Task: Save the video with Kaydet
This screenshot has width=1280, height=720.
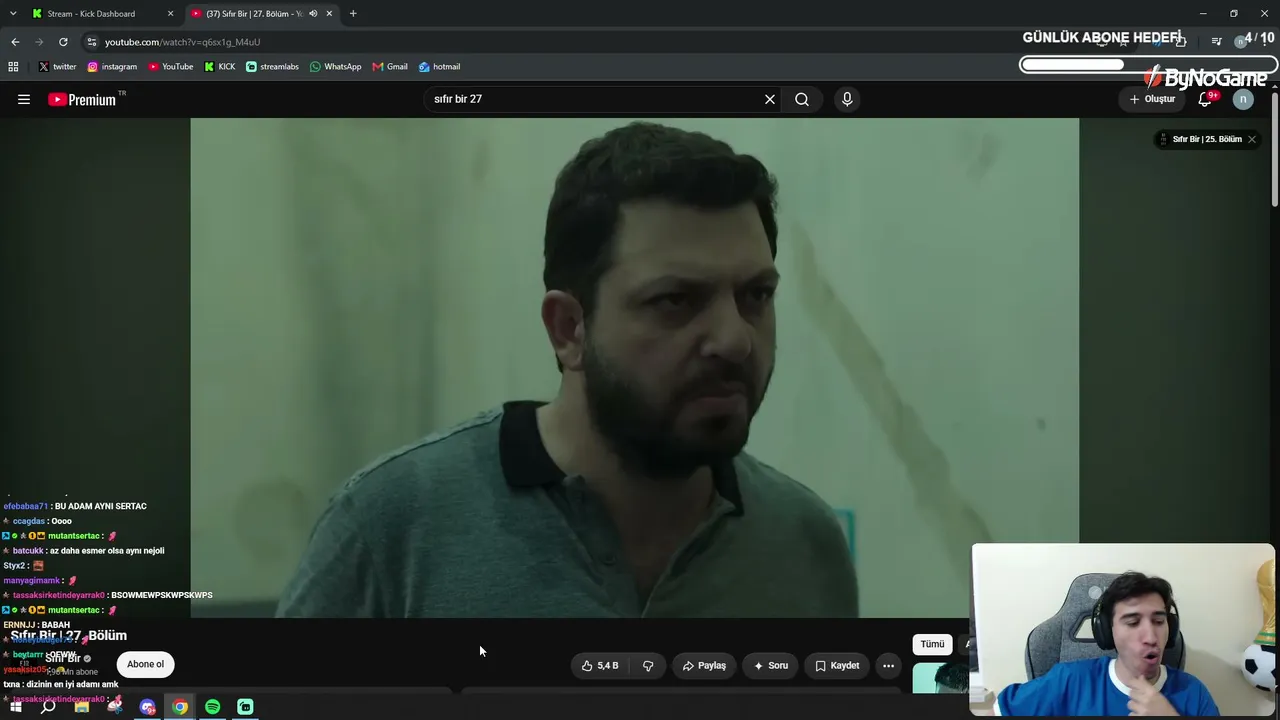Action: [x=837, y=665]
